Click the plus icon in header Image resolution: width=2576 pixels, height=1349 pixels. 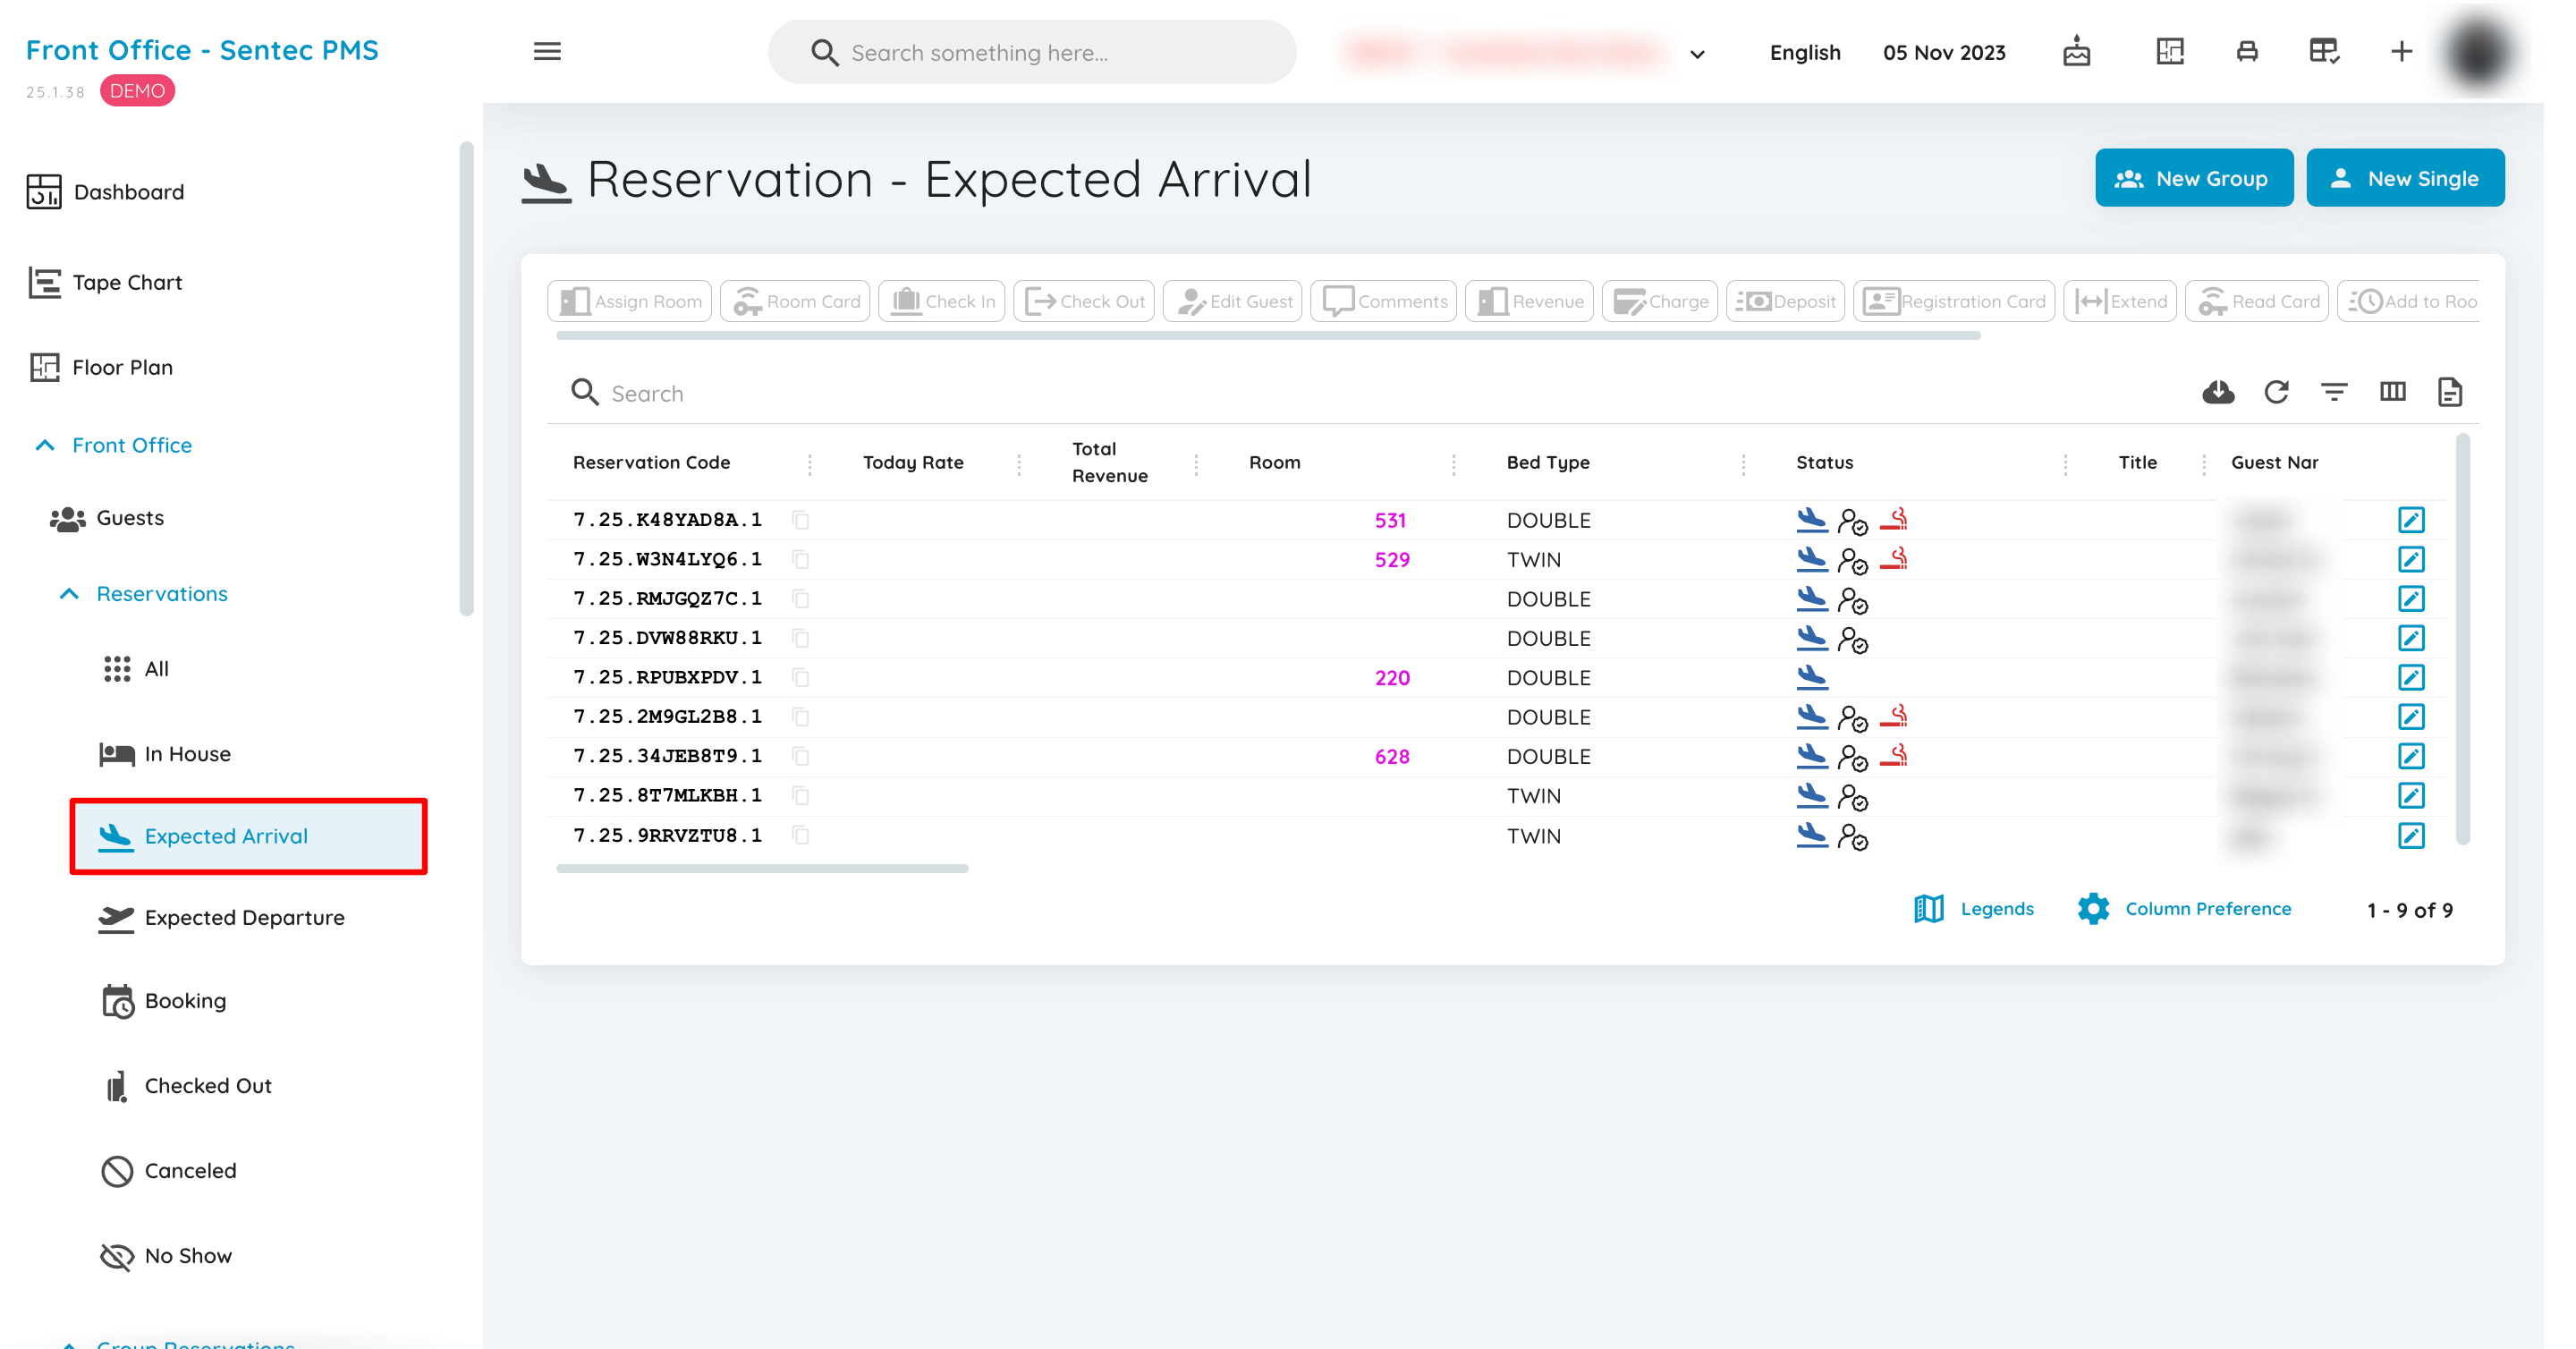2401,52
